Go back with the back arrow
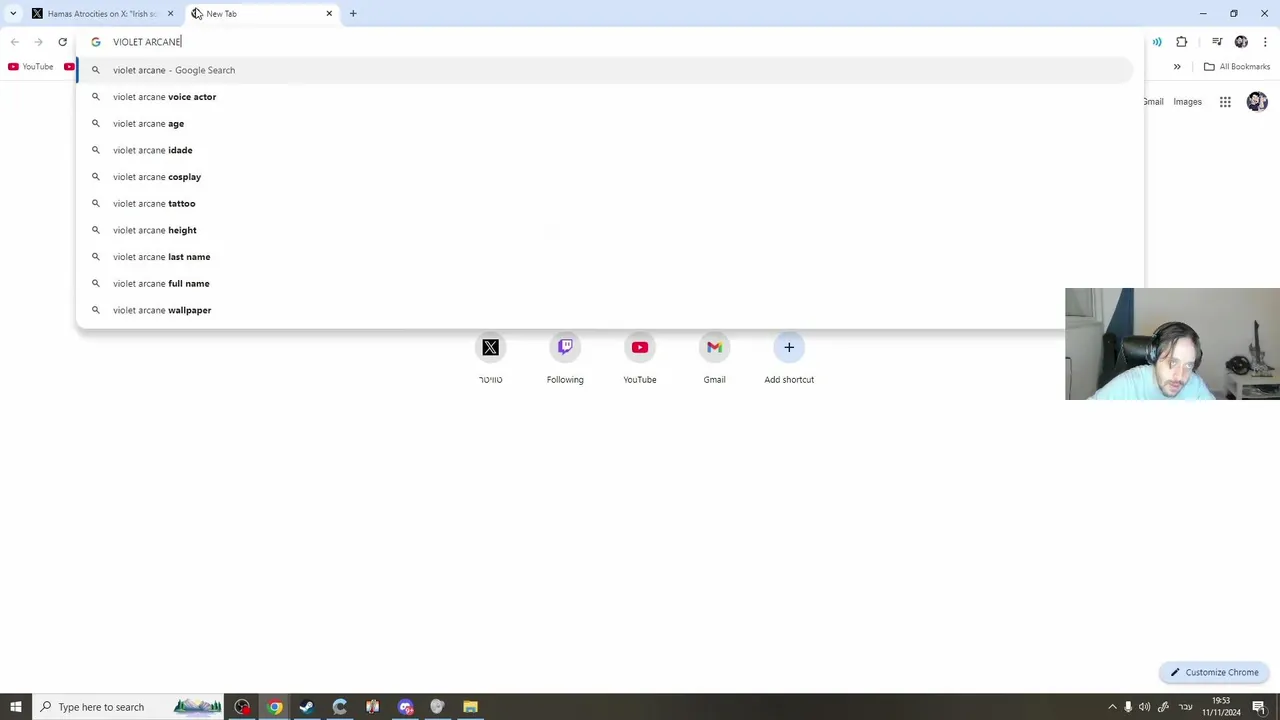This screenshot has height=720, width=1280. pyautogui.click(x=14, y=42)
